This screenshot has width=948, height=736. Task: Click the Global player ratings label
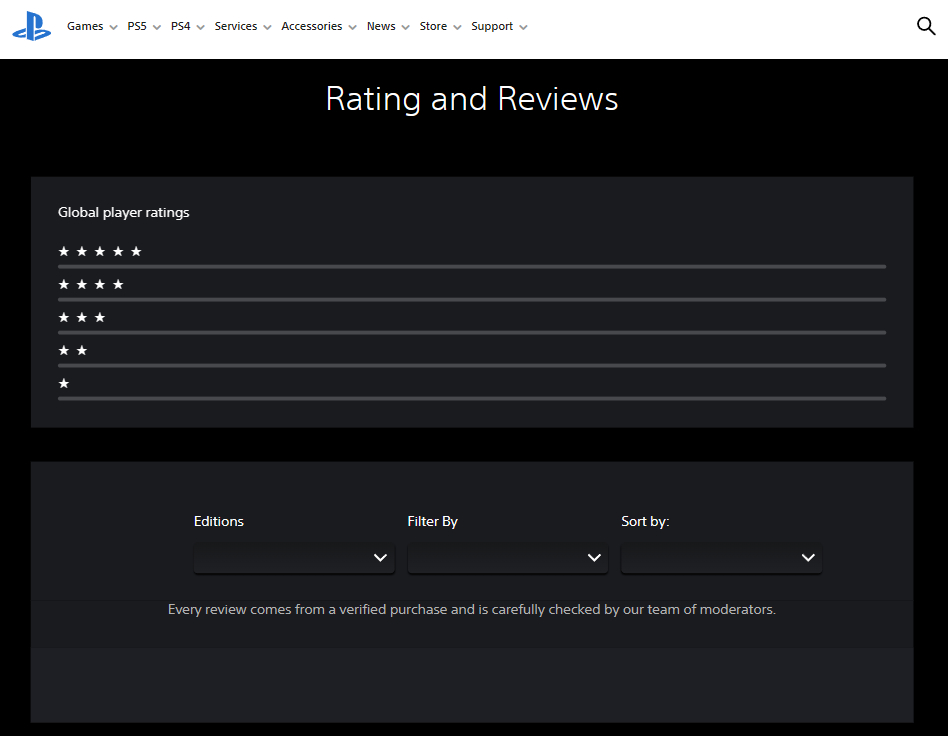click(x=123, y=212)
